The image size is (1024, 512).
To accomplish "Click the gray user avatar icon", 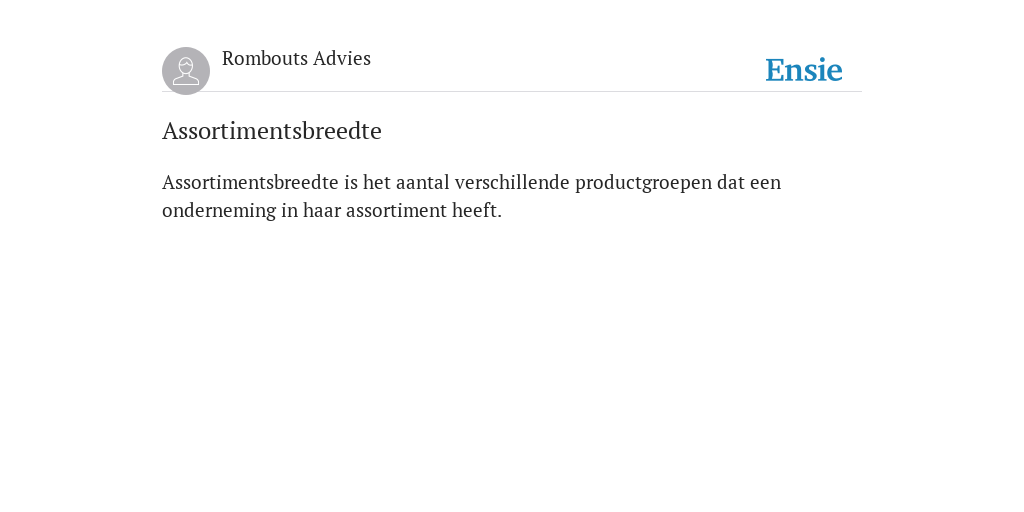I will click(x=186, y=71).
